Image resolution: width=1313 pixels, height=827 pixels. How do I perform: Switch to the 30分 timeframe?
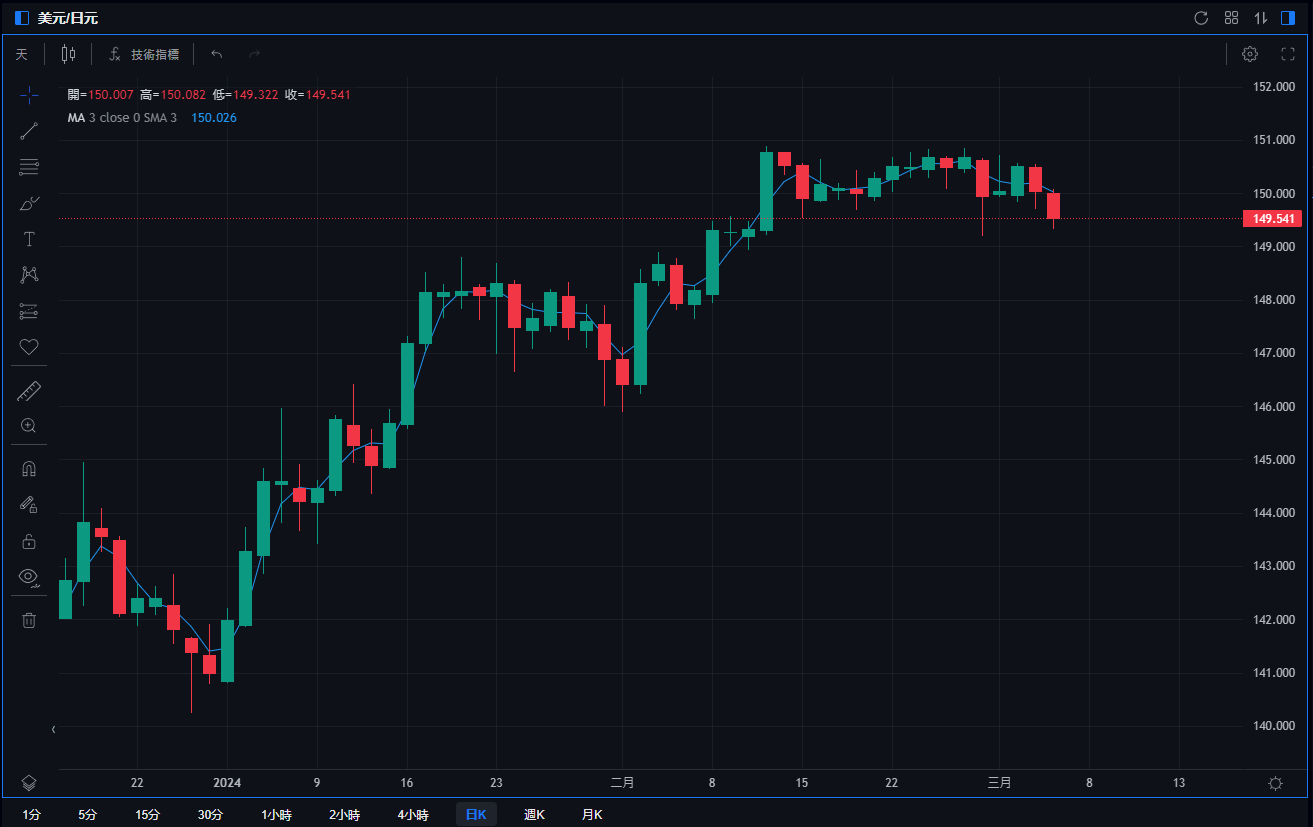pyautogui.click(x=210, y=815)
